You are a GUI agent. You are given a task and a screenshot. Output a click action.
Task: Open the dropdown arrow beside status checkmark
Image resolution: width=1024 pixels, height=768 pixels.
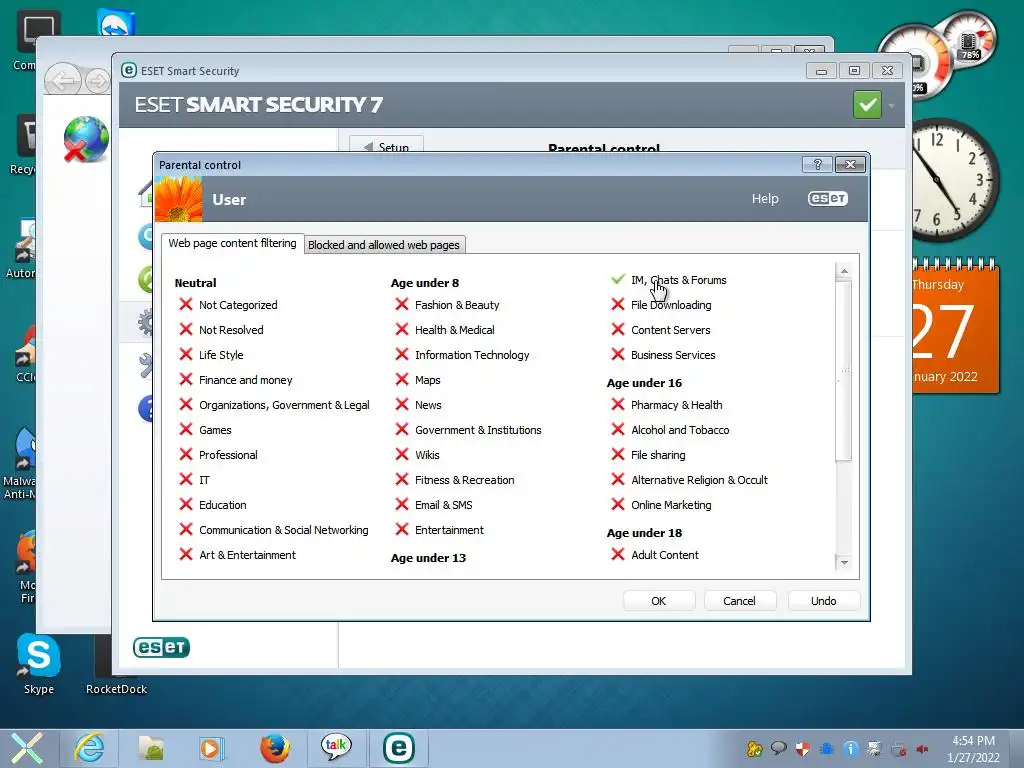(x=891, y=105)
